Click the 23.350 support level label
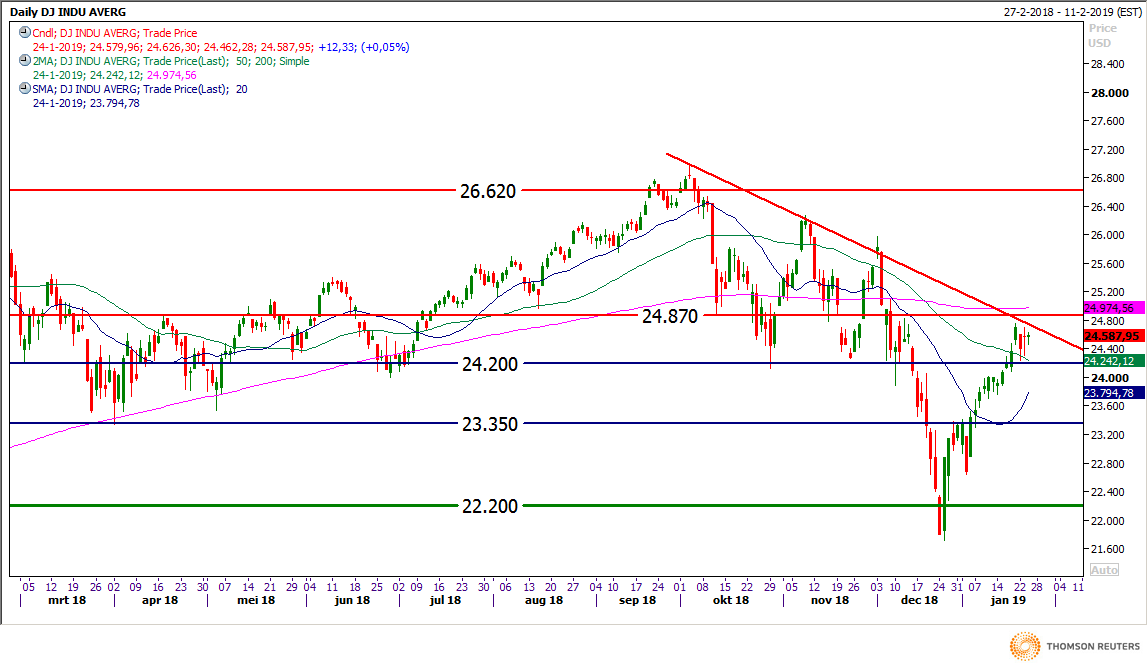 [x=489, y=423]
